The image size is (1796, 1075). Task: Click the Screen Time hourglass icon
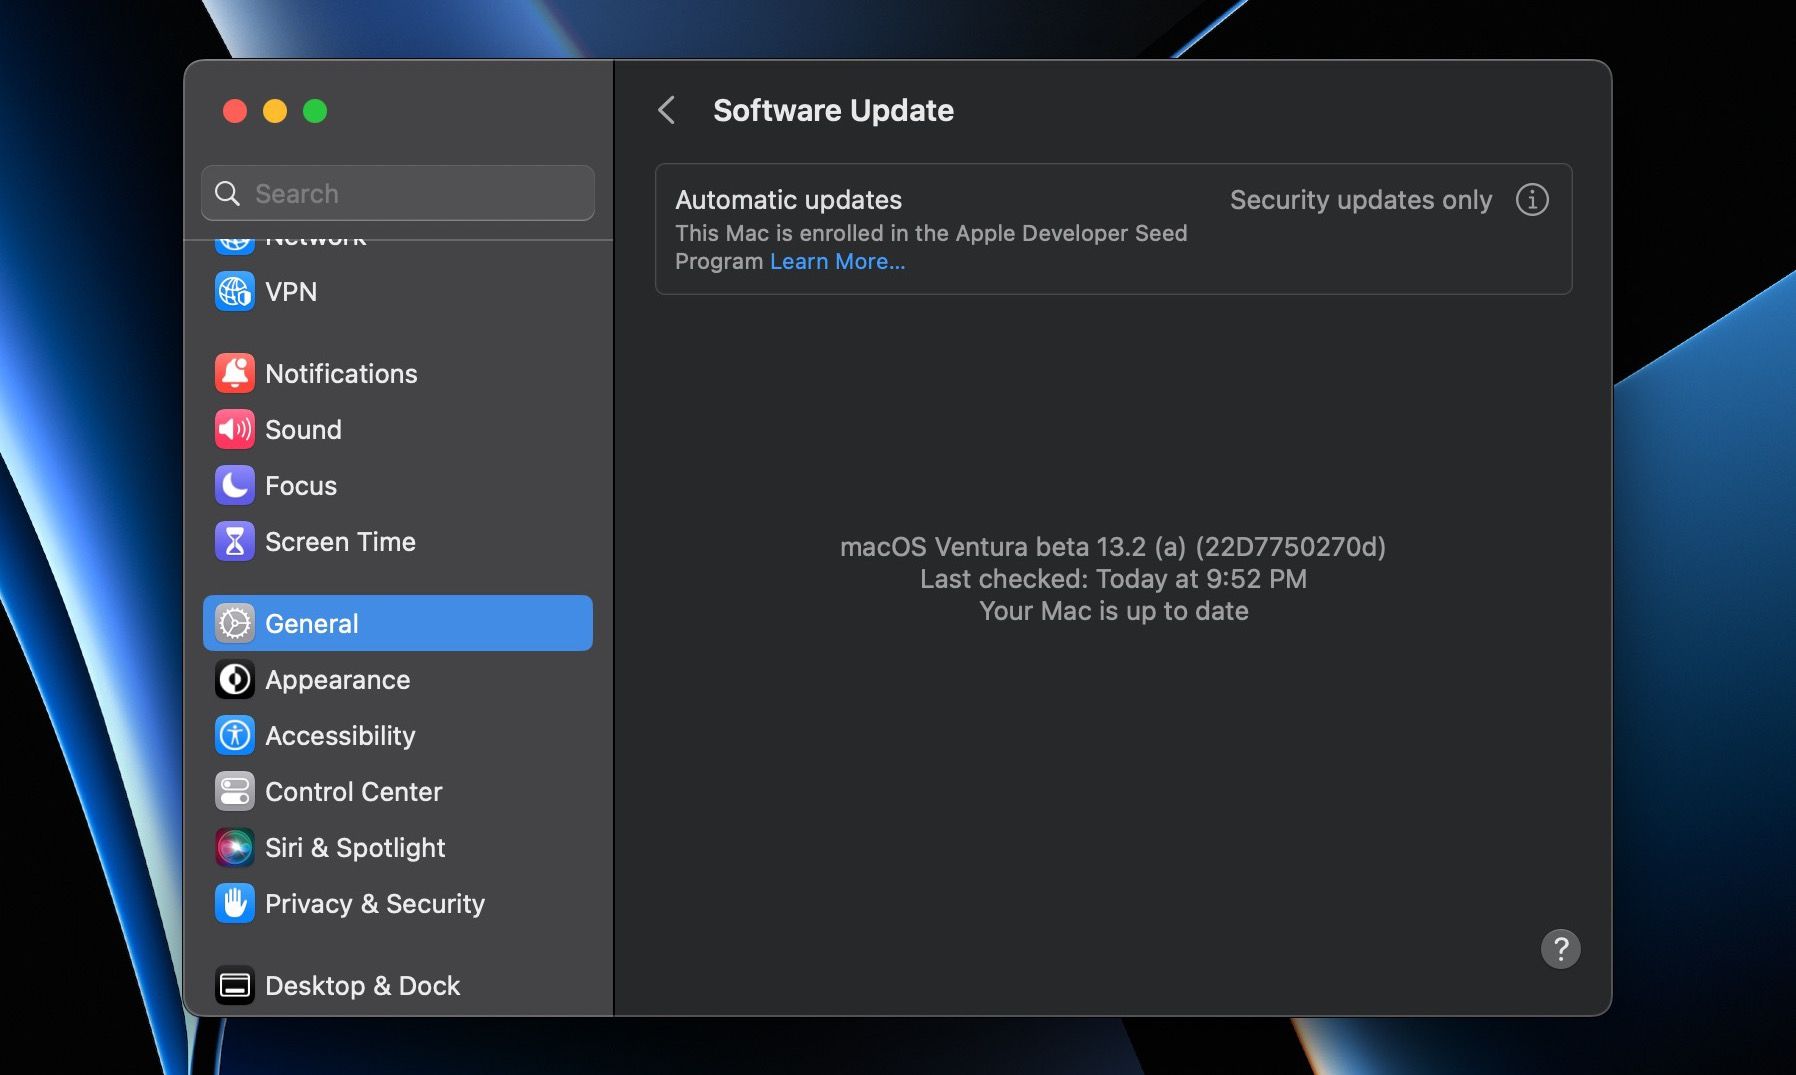(235, 542)
